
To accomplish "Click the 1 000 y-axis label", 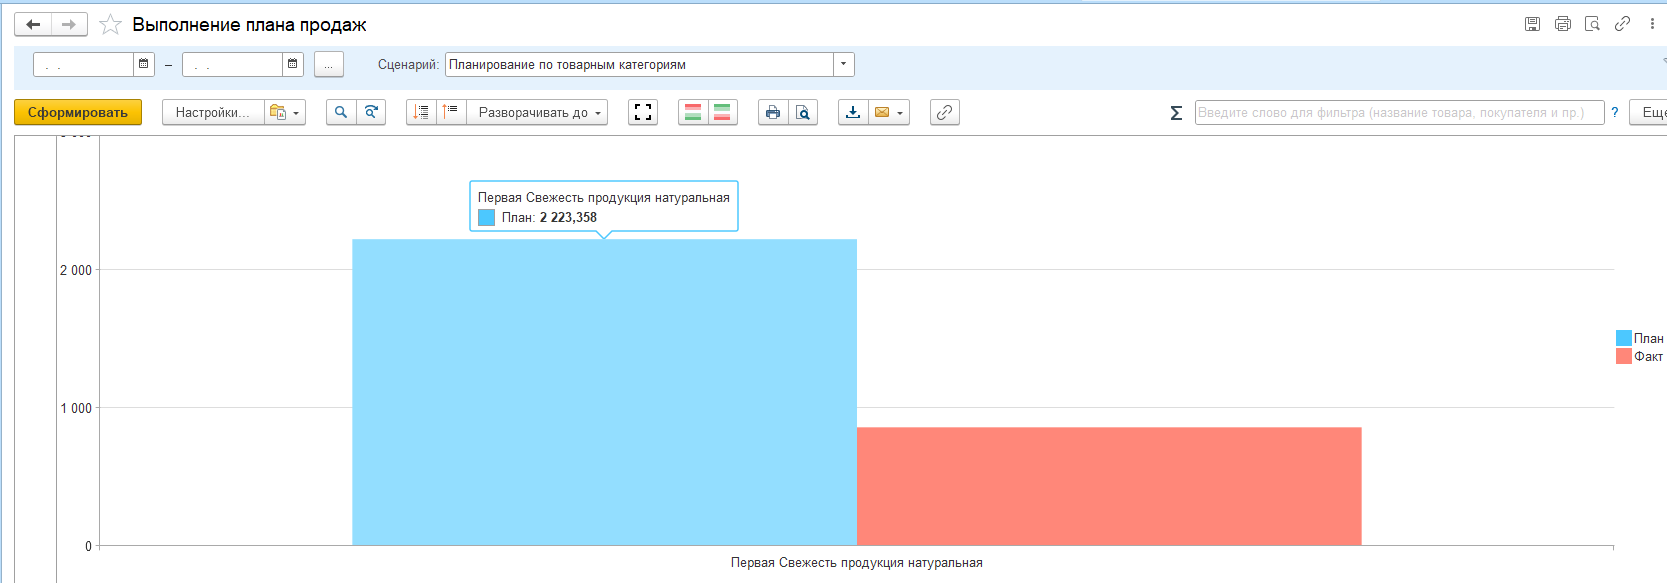I will [76, 408].
